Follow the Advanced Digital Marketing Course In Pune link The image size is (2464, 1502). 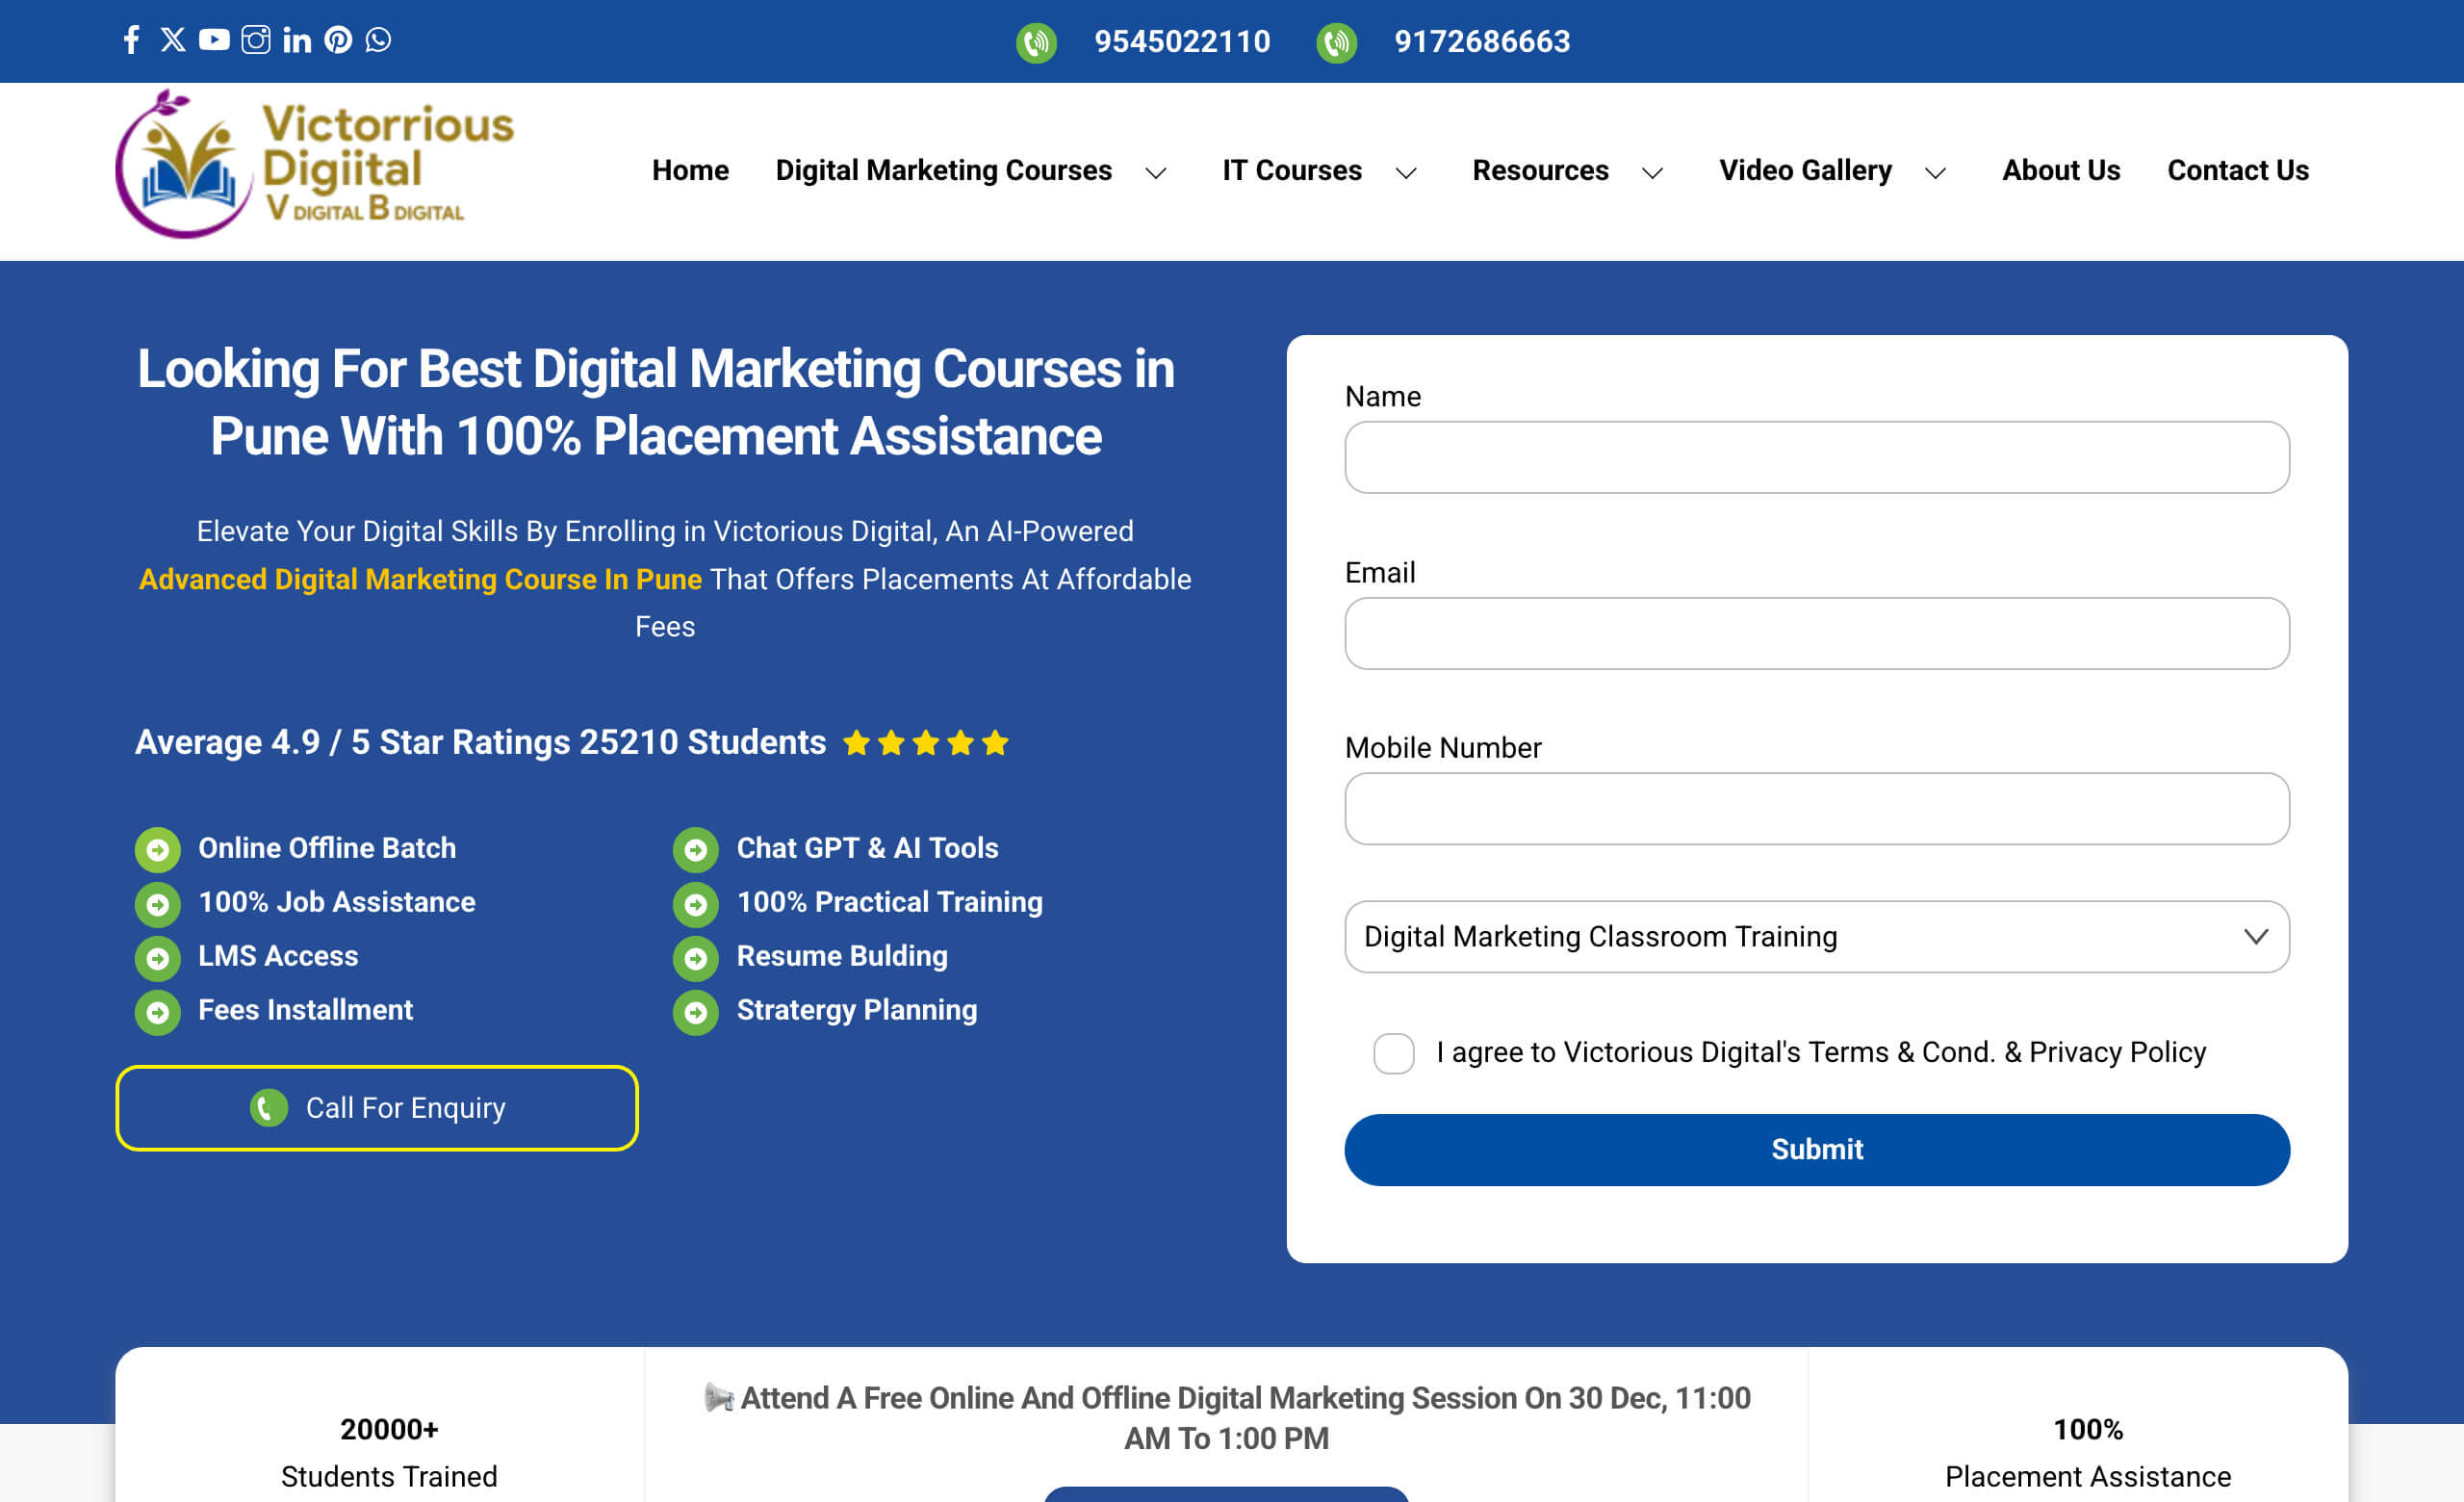pyautogui.click(x=420, y=579)
